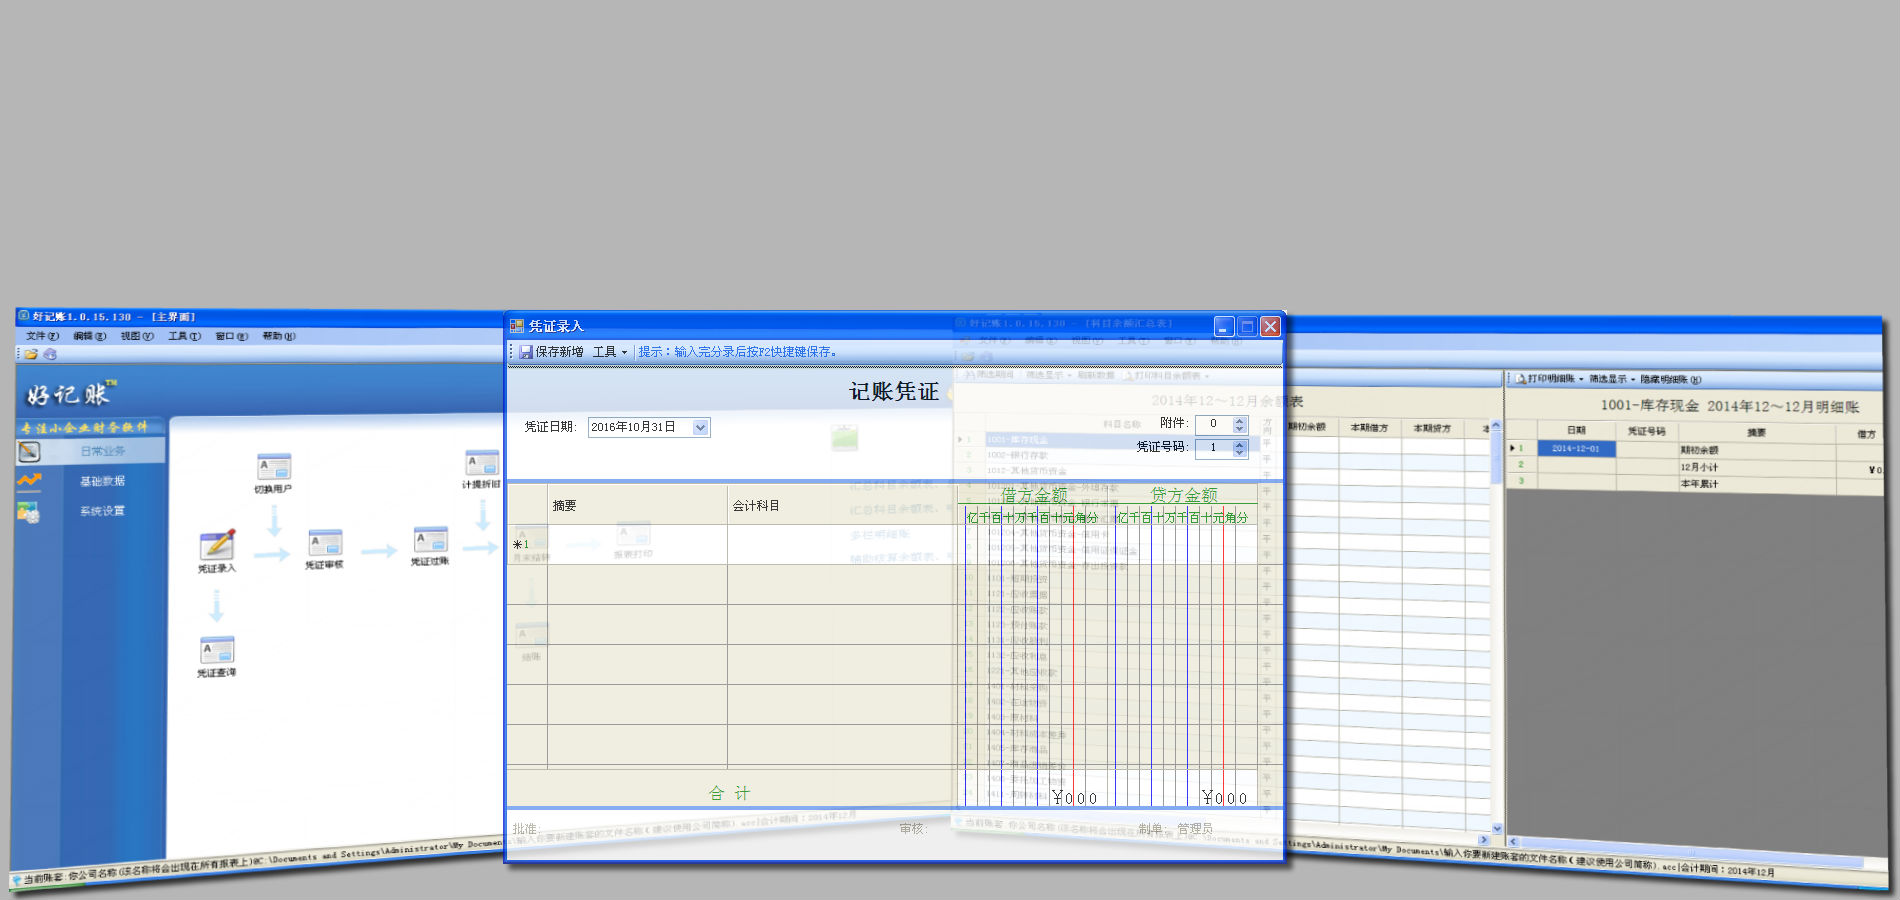Click the 切换用户 icon

[x=274, y=467]
